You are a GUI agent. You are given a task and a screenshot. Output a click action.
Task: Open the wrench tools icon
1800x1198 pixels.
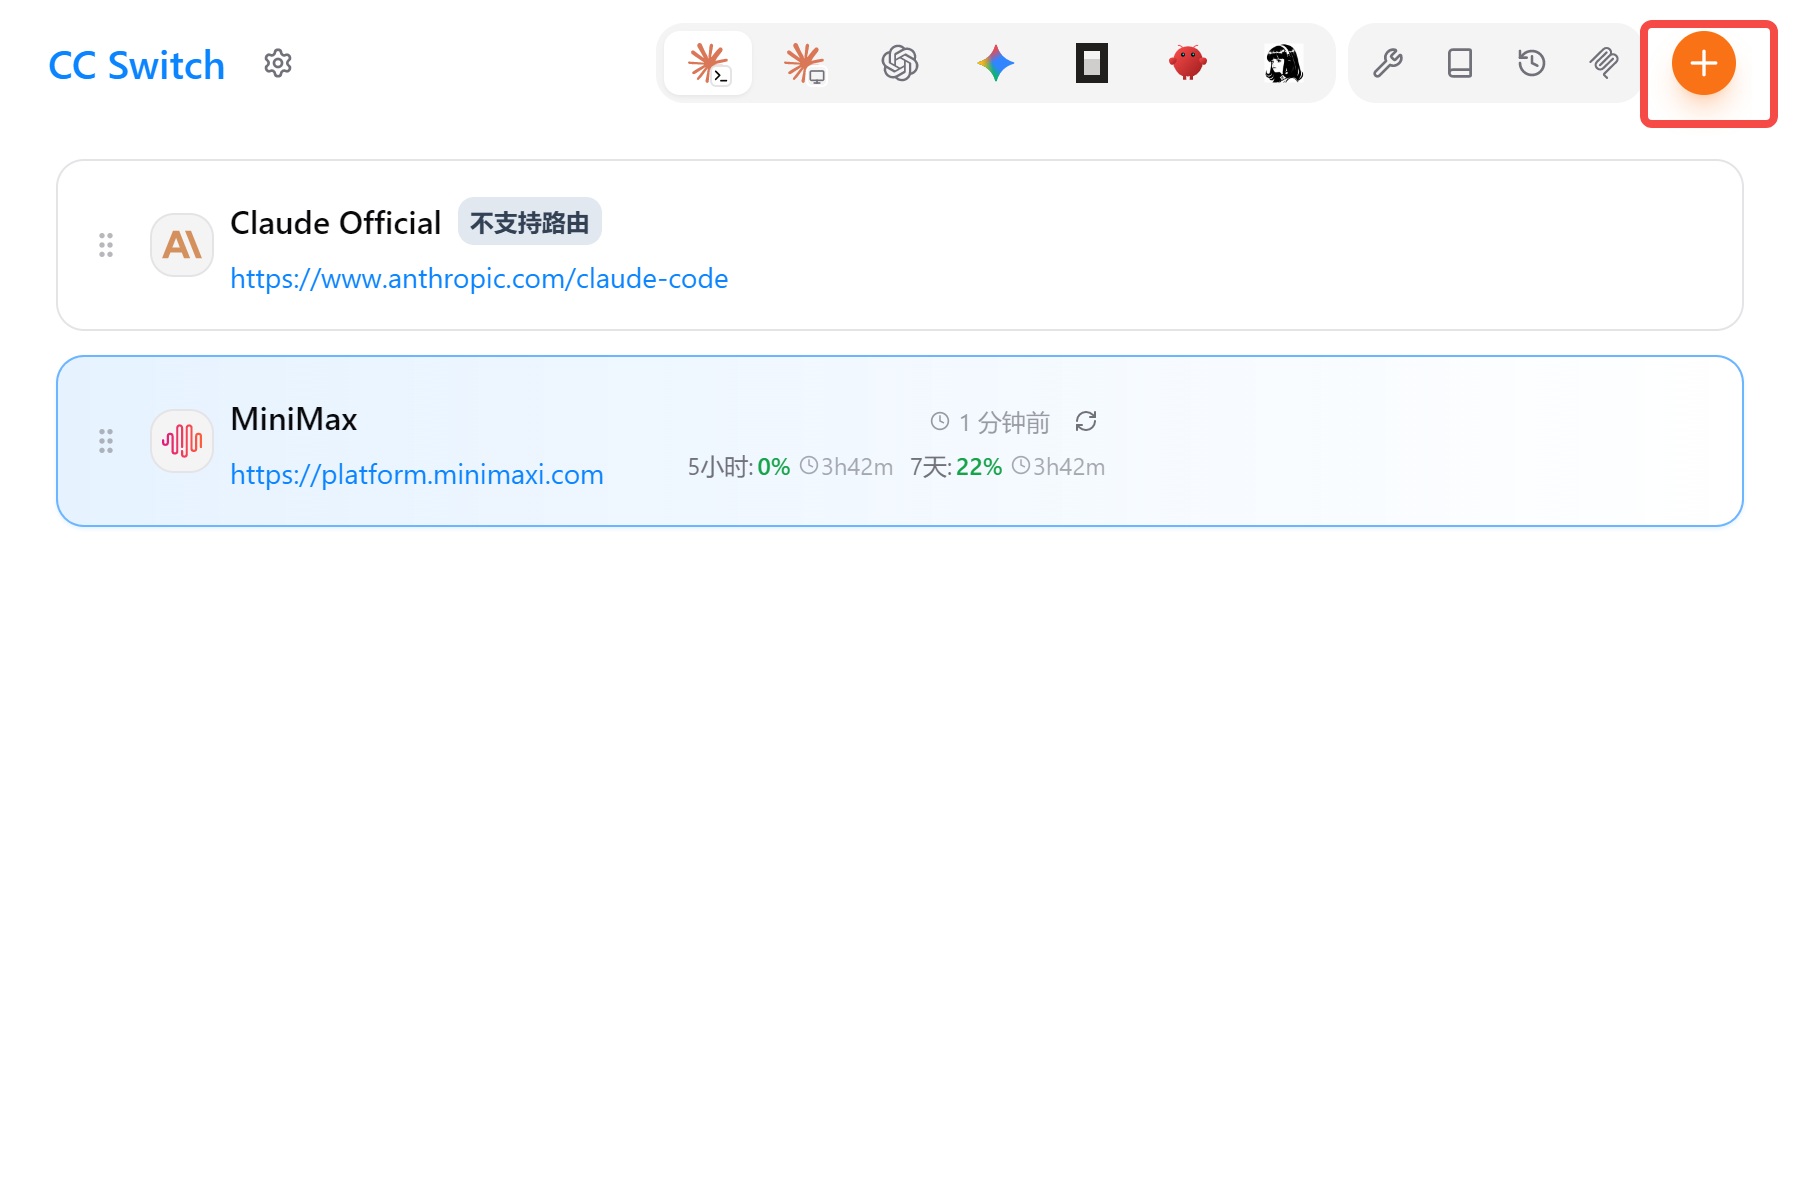1388,64
